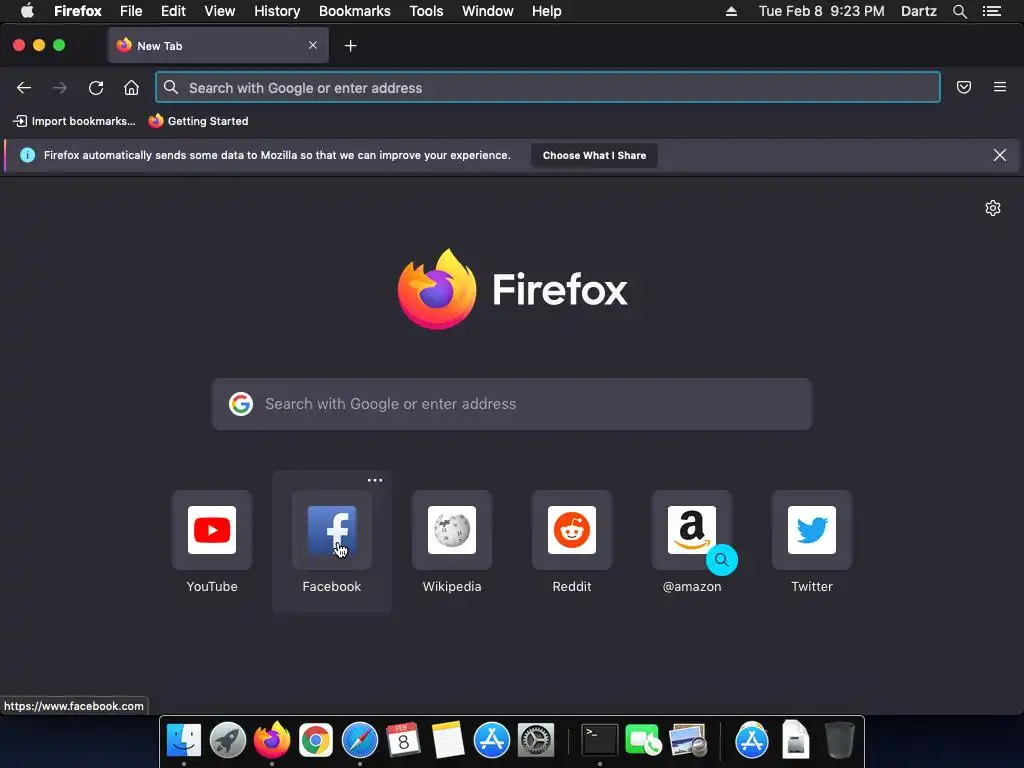Viewport: 1024px width, 768px height.
Task: Dismiss the Mozilla data notification bar
Action: click(x=1000, y=155)
